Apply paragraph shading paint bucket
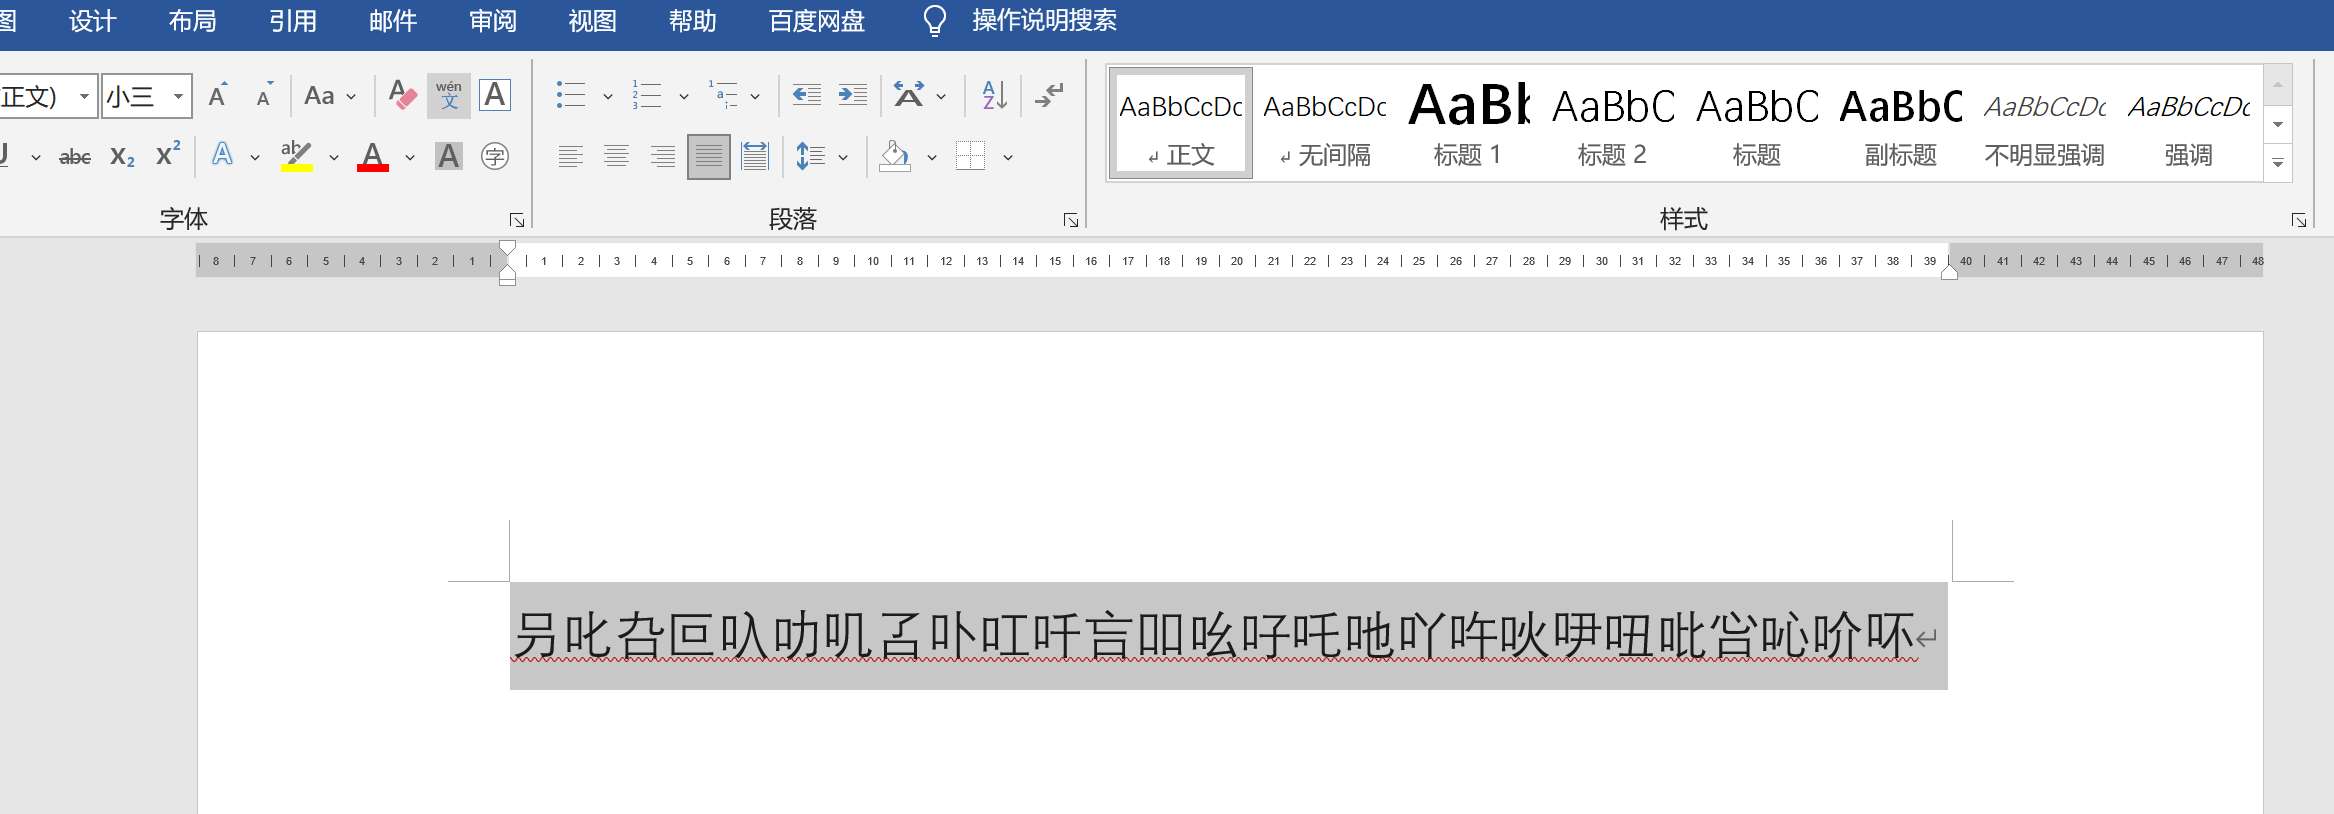 895,156
